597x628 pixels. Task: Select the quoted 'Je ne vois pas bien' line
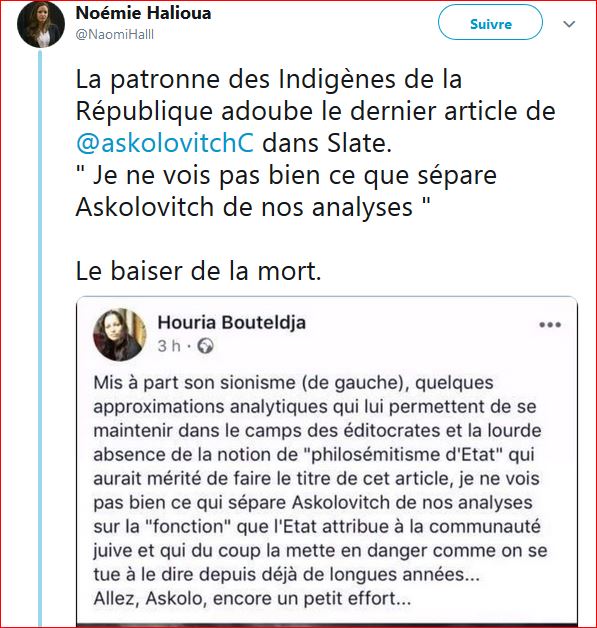coord(286,175)
